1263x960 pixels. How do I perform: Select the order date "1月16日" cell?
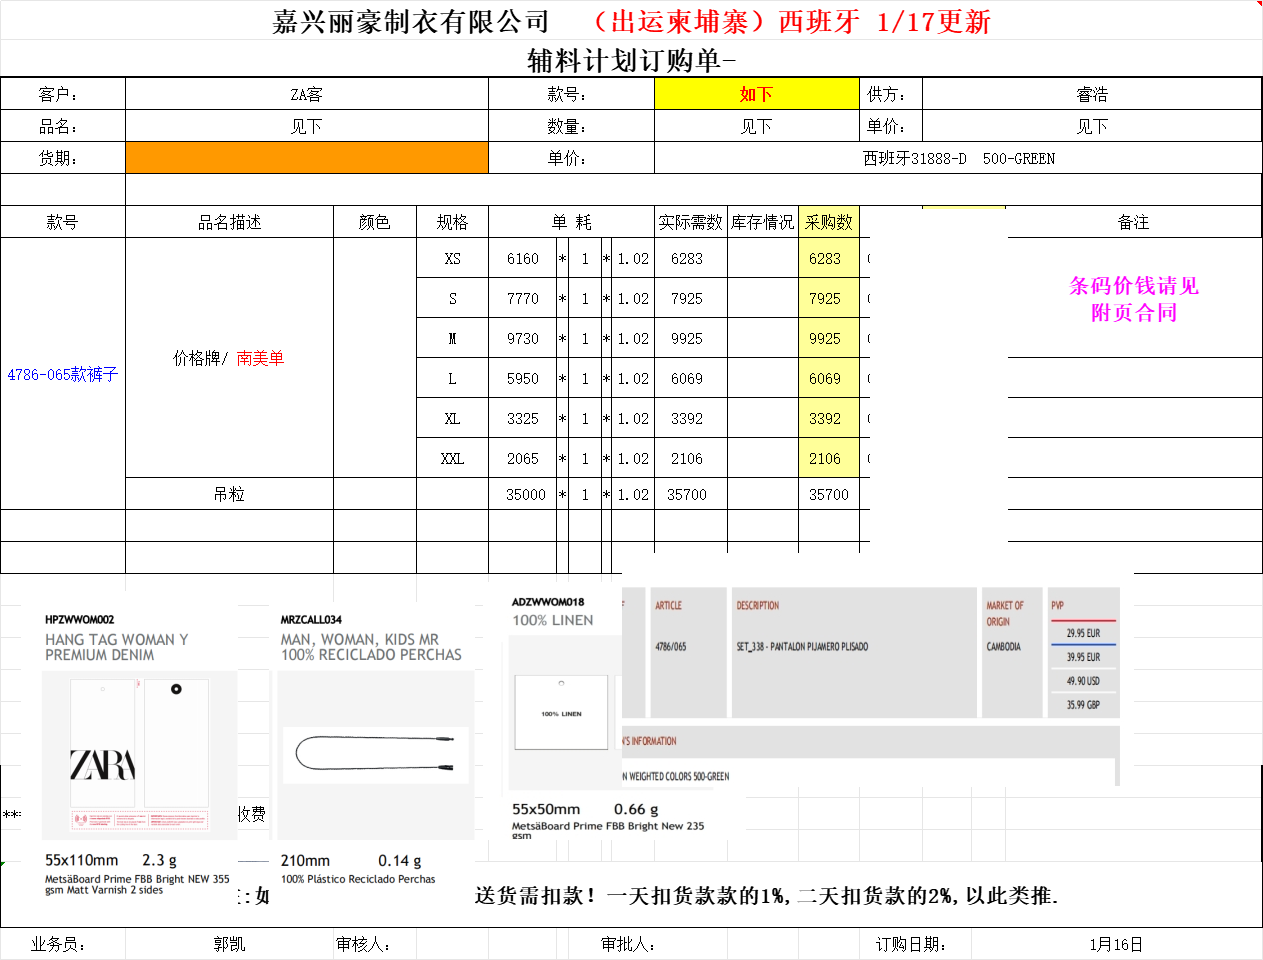(1115, 944)
